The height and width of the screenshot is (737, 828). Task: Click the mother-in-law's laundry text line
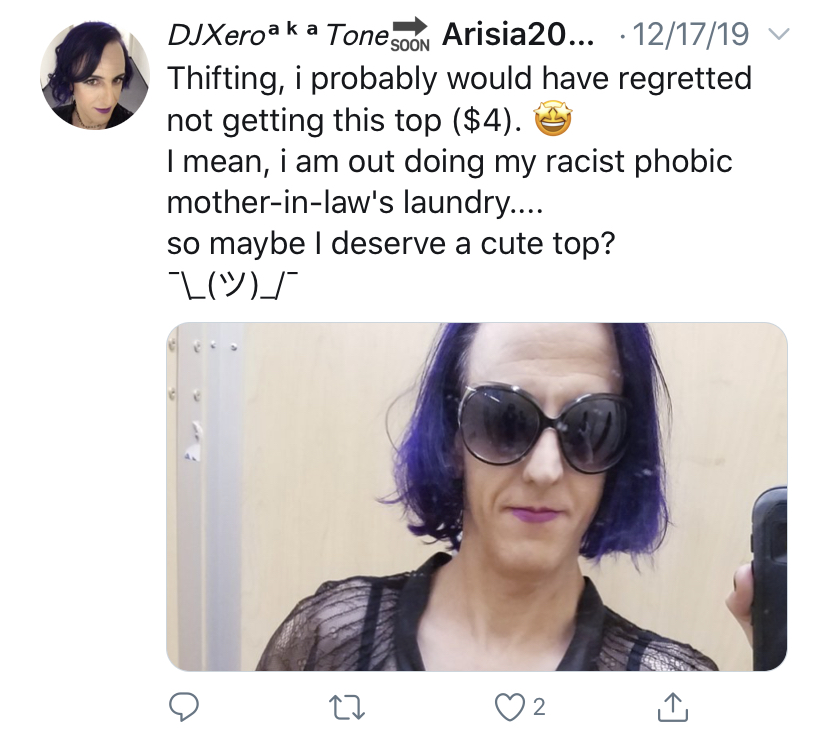click(355, 203)
